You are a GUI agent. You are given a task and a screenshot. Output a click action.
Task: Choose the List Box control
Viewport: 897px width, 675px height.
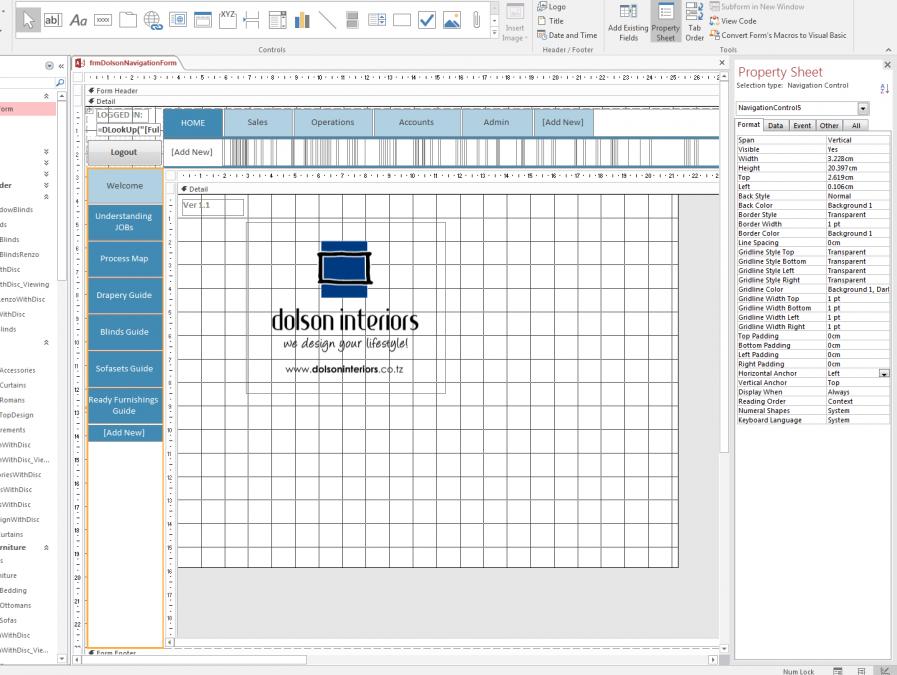click(x=377, y=21)
